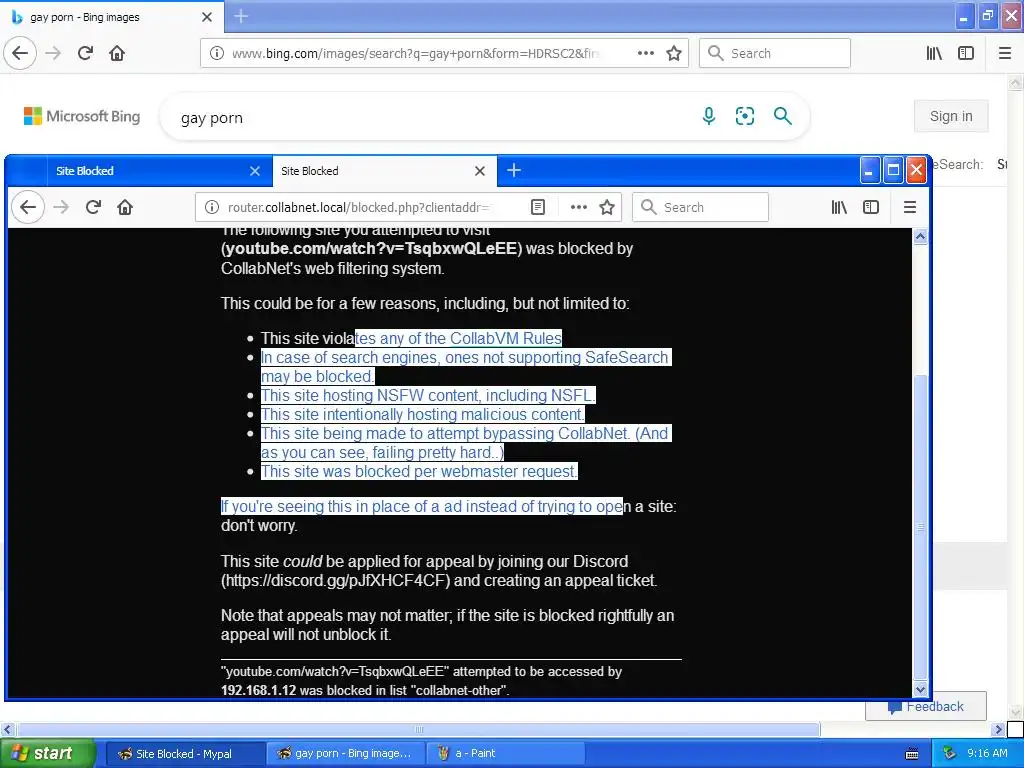Show site information for bing.com address

217,53
